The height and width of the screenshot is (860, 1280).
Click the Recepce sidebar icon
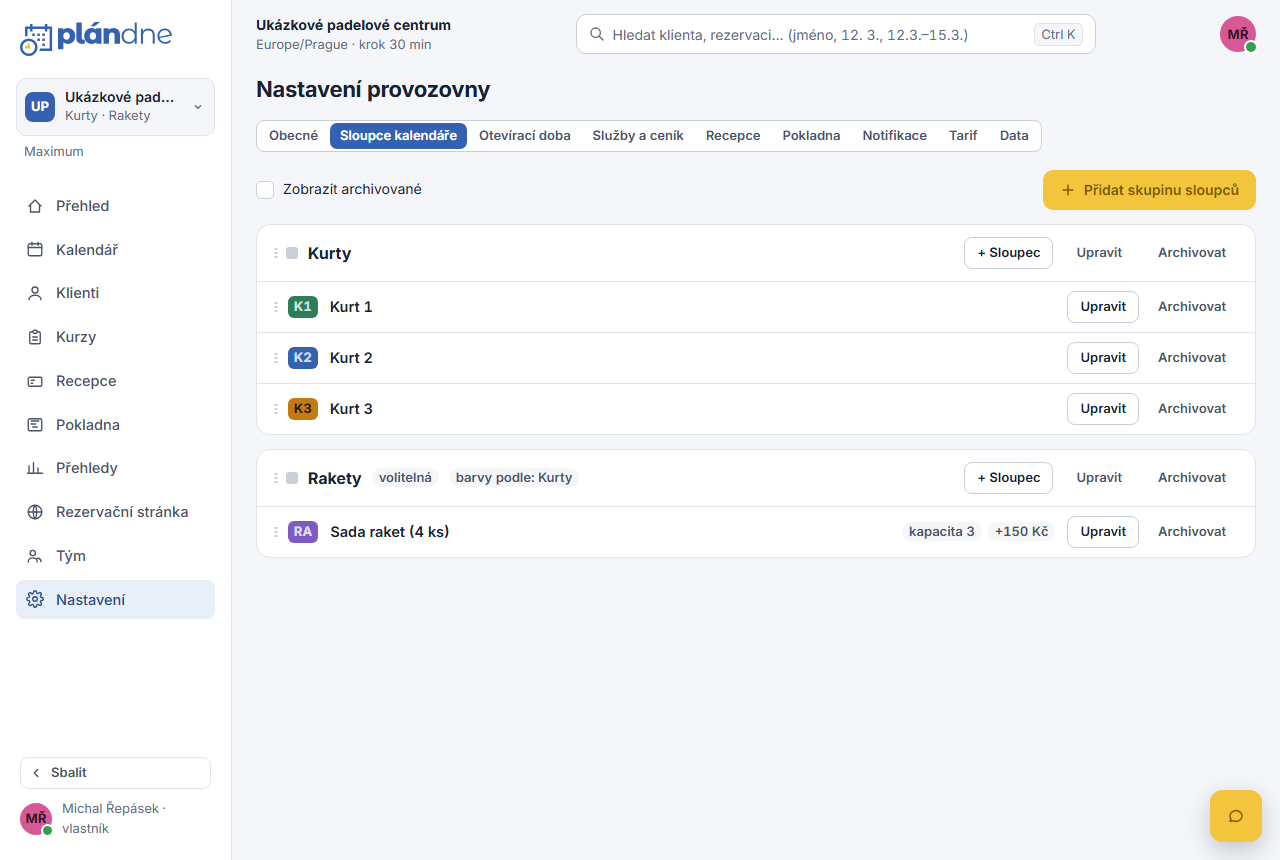click(35, 381)
